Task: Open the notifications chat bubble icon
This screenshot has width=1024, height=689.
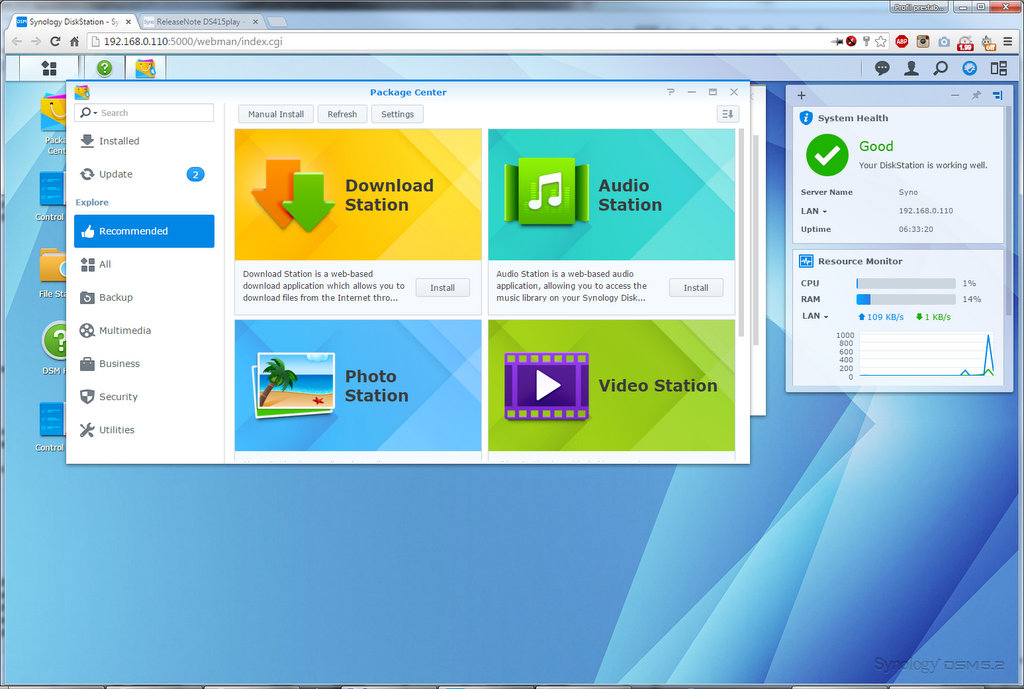Action: [882, 68]
